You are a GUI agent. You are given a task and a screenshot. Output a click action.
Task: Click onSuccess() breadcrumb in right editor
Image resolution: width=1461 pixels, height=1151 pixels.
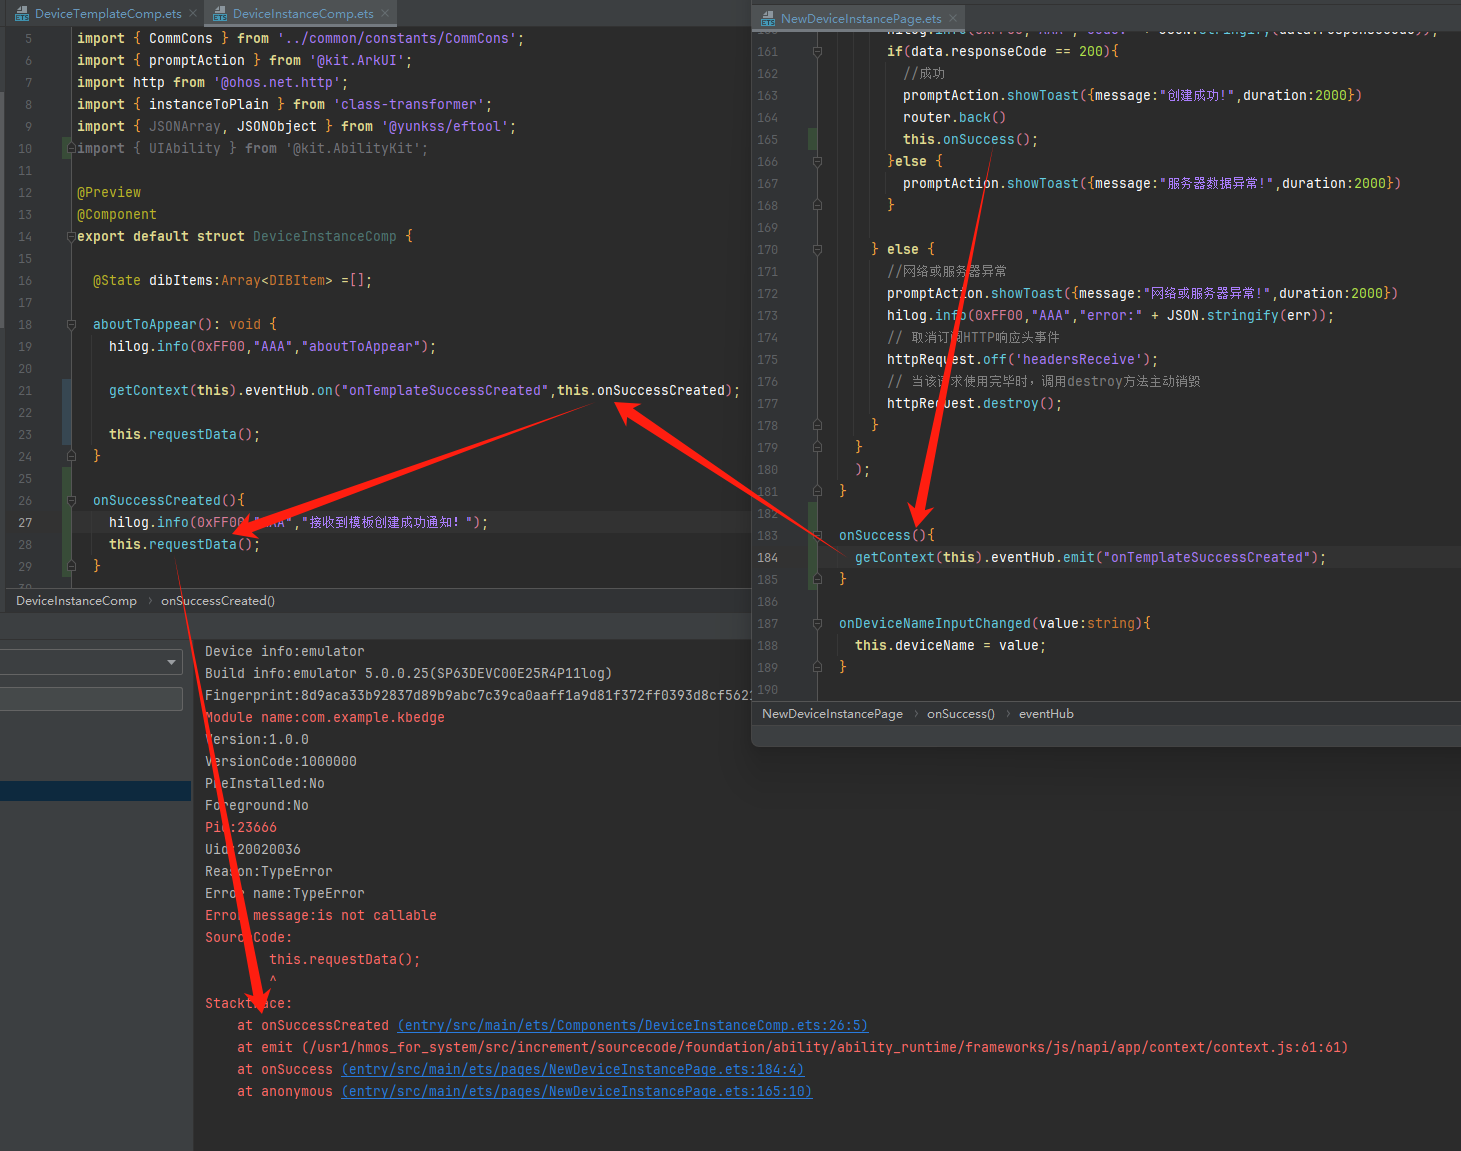pos(960,714)
